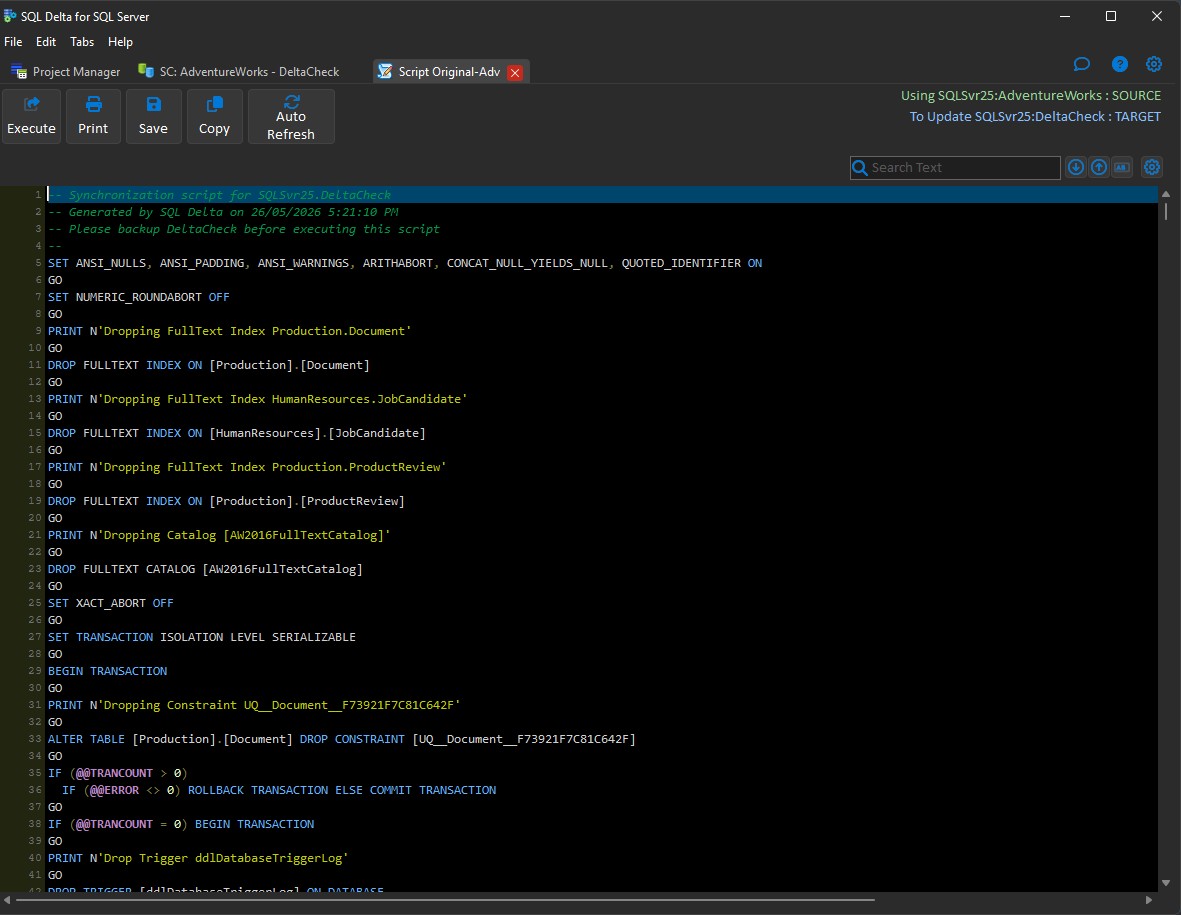Toggle Auto Refresh of script
Image resolution: width=1181 pixels, height=915 pixels.
click(291, 116)
